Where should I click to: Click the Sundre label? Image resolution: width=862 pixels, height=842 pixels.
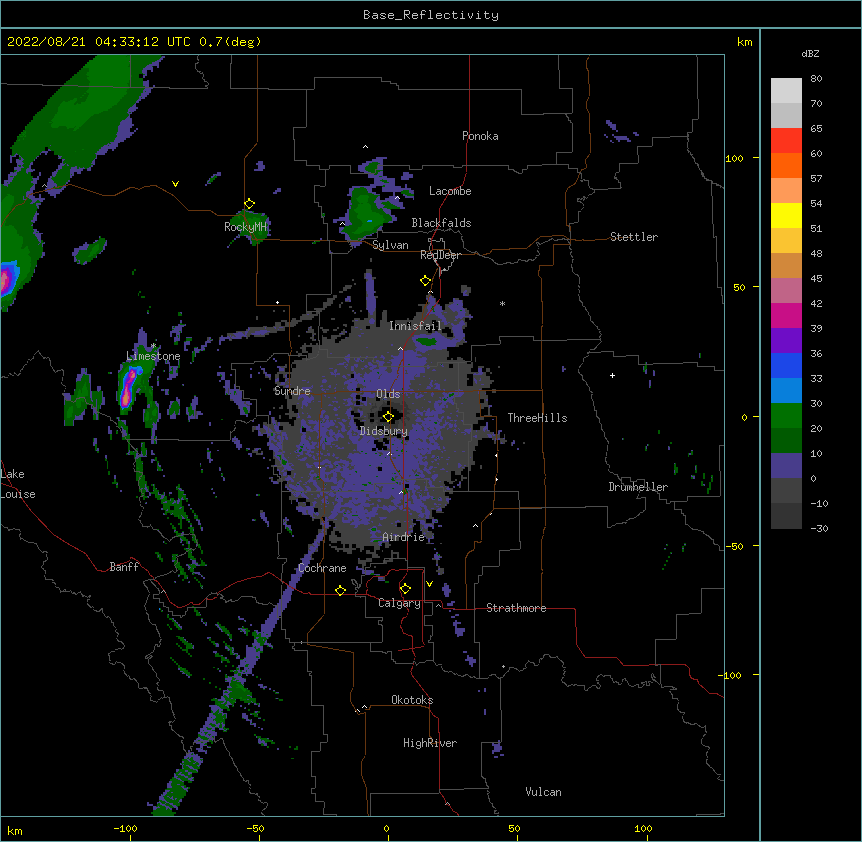292,391
